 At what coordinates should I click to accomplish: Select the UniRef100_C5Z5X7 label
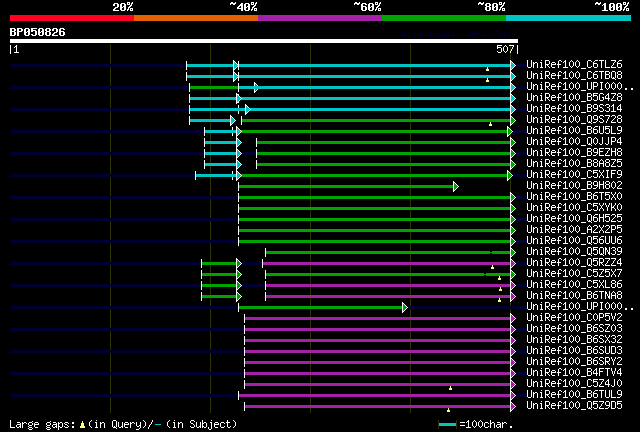(574, 274)
